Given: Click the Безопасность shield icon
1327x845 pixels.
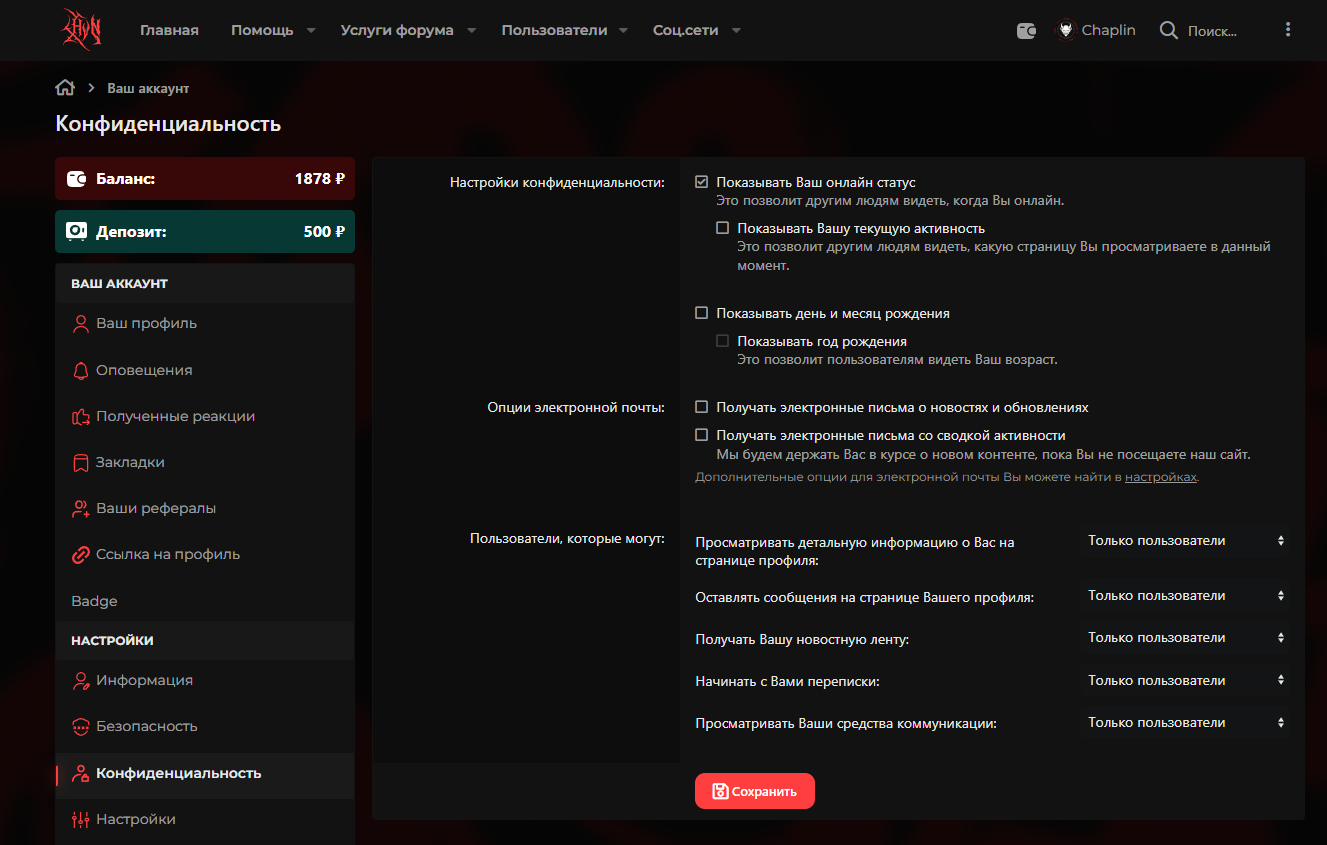Looking at the screenshot, I should pos(81,727).
